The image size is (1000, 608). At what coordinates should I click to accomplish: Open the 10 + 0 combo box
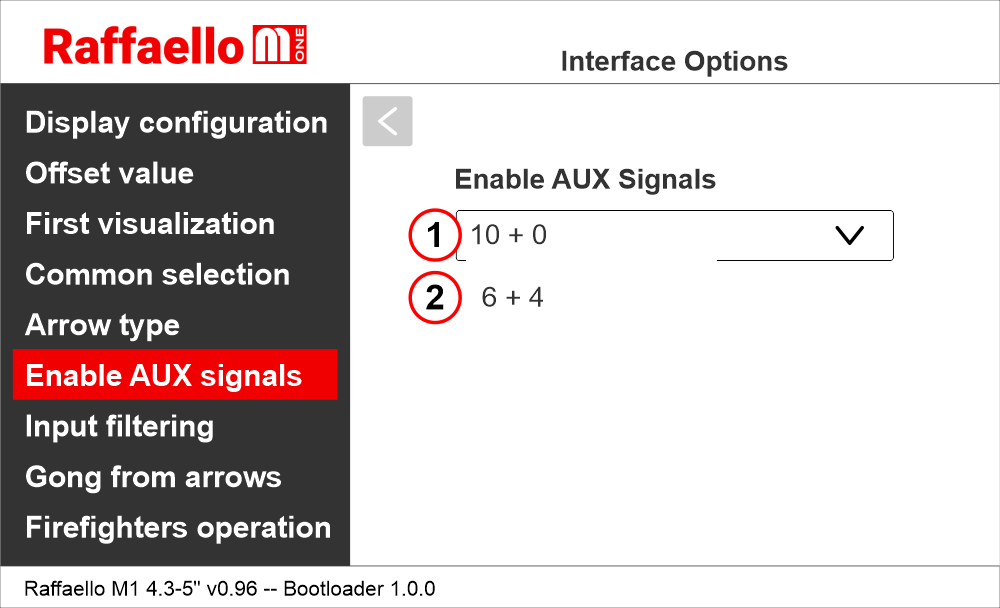point(674,236)
